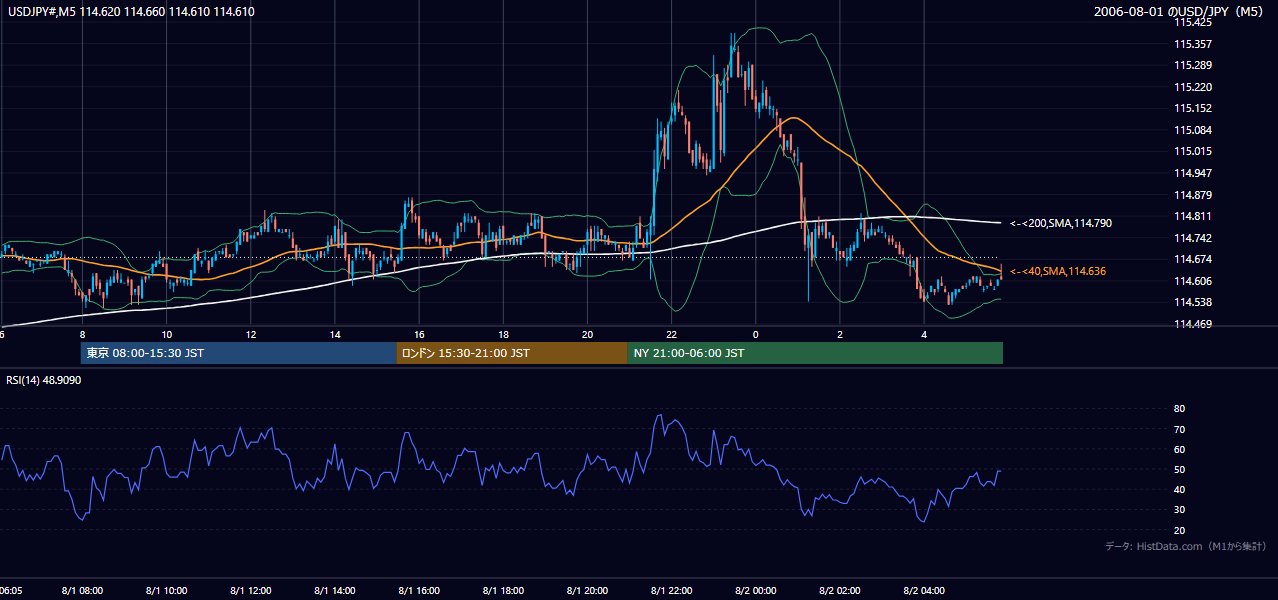Click price axis value 115.357
Screen dimensions: 1278x600
click(x=1195, y=44)
